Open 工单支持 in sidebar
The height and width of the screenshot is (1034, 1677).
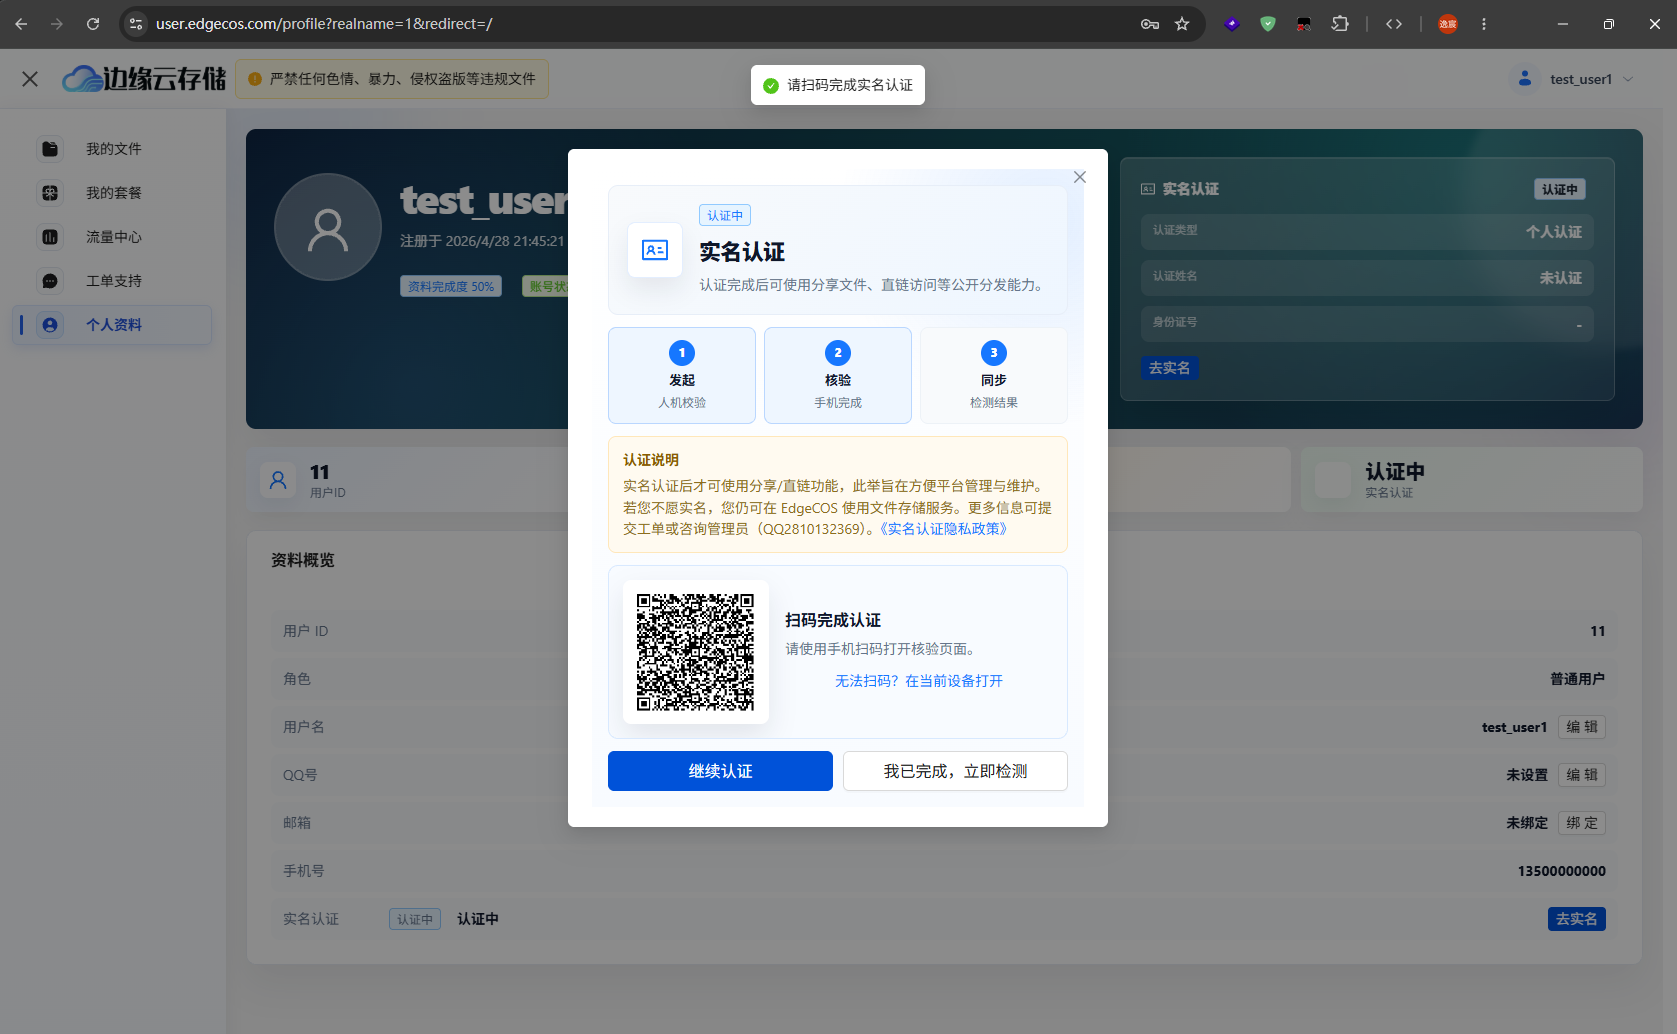[112, 281]
